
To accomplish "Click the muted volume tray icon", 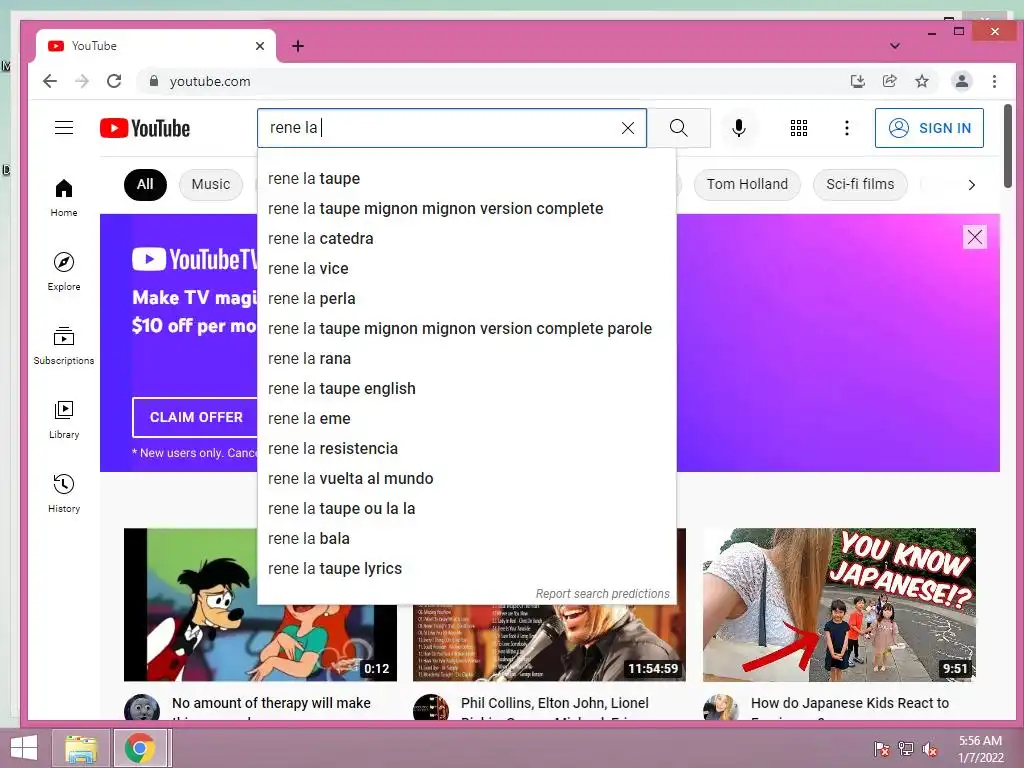I will coord(930,749).
